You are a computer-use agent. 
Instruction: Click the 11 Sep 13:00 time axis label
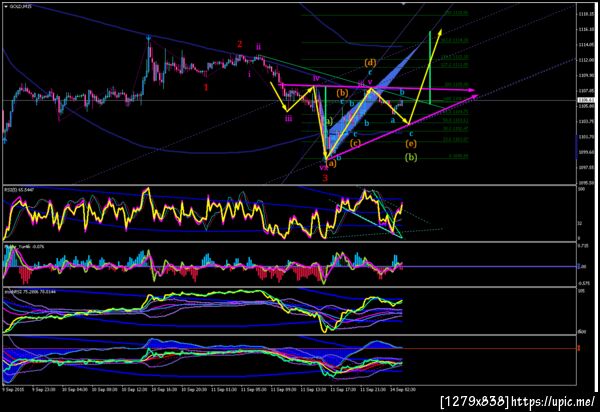click(x=314, y=389)
